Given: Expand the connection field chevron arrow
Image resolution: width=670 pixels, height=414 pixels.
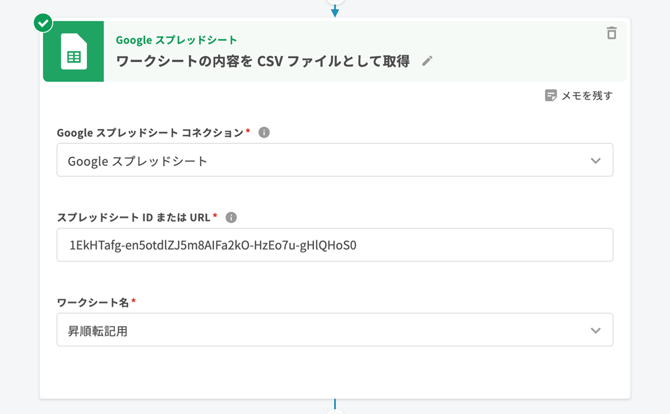Looking at the screenshot, I should pyautogui.click(x=595, y=160).
